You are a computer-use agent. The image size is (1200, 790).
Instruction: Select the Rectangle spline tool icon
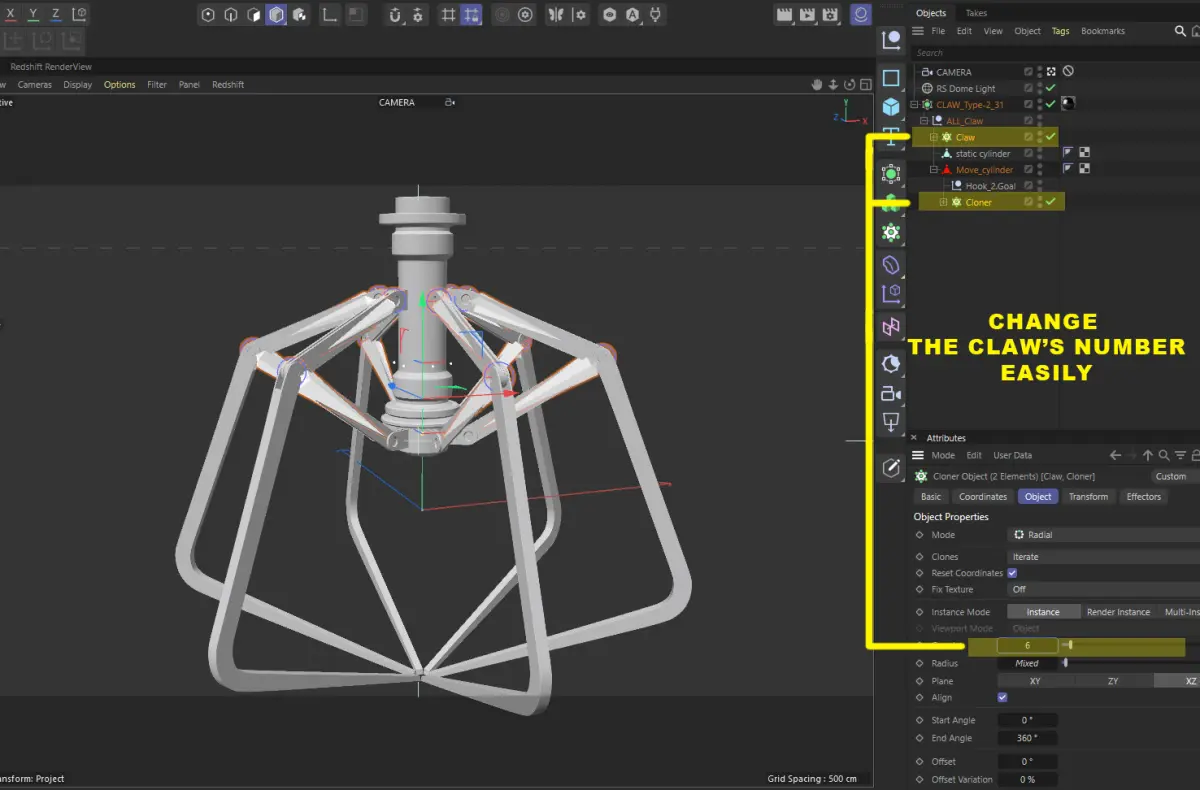(891, 78)
